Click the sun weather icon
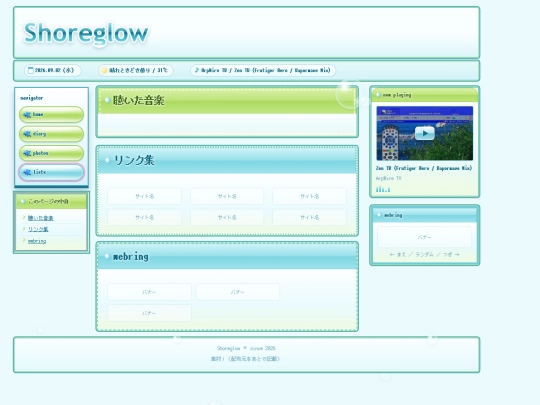 (104, 71)
